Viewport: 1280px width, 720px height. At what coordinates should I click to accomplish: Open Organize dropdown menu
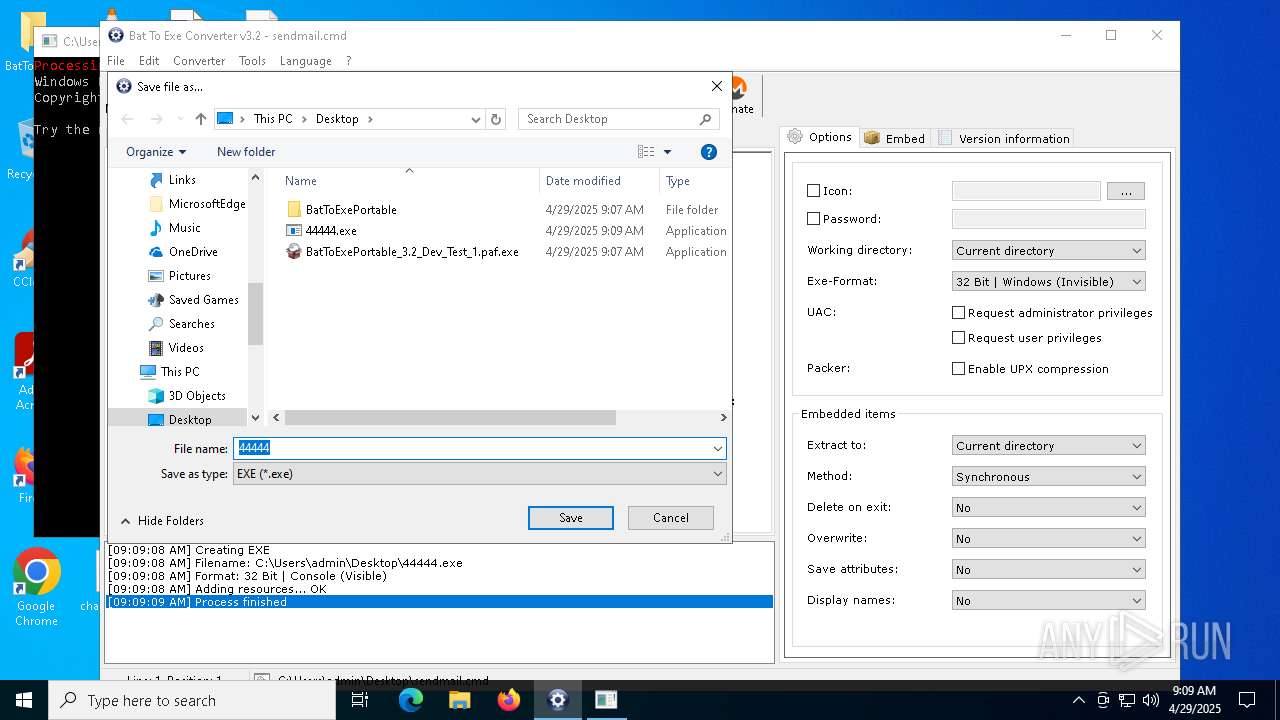click(156, 152)
